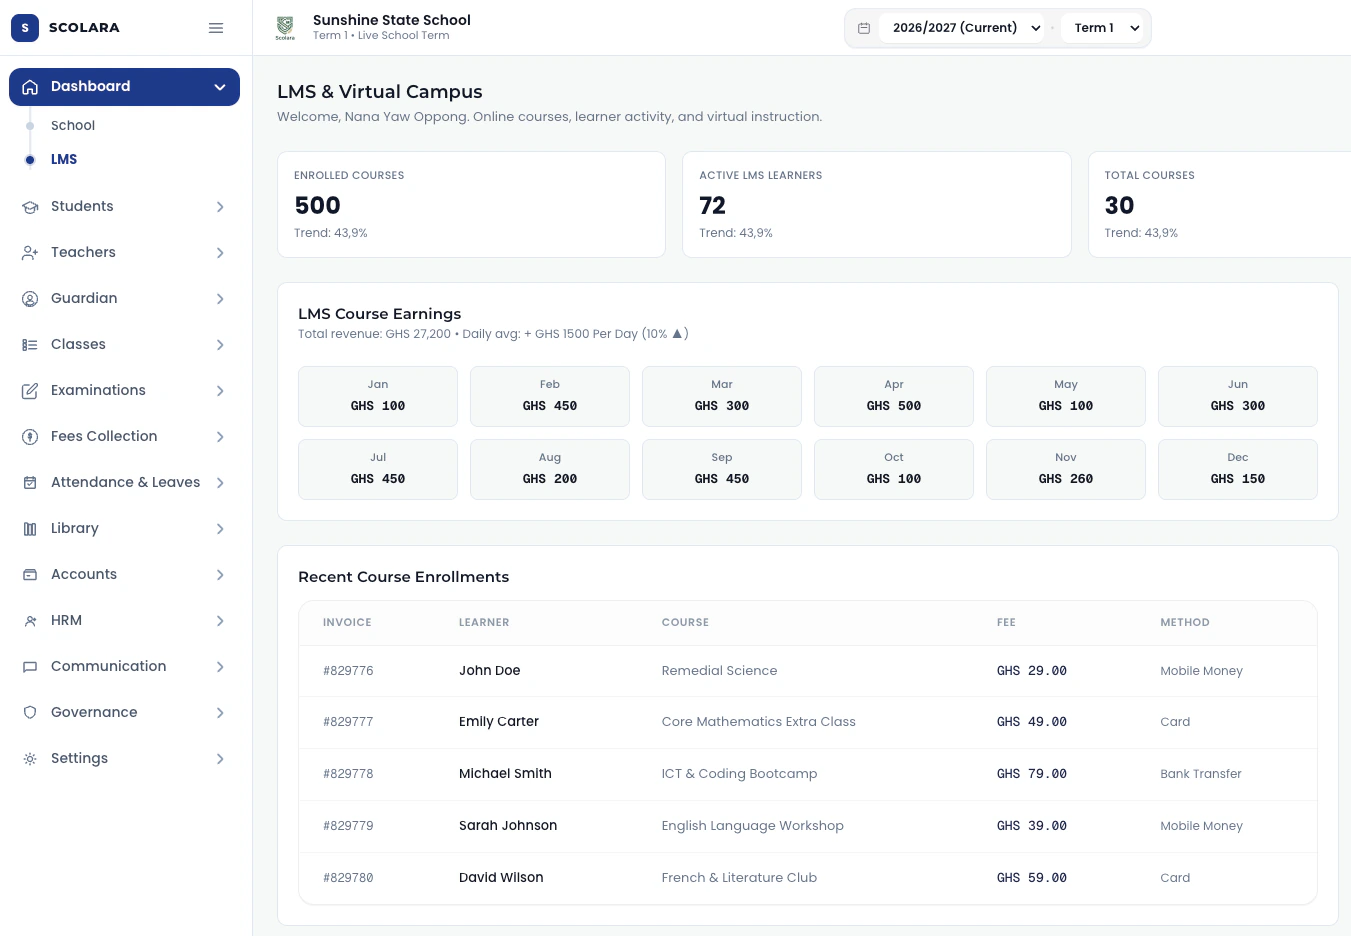Click invoice number #829777
This screenshot has height=936, width=1351.
click(348, 722)
